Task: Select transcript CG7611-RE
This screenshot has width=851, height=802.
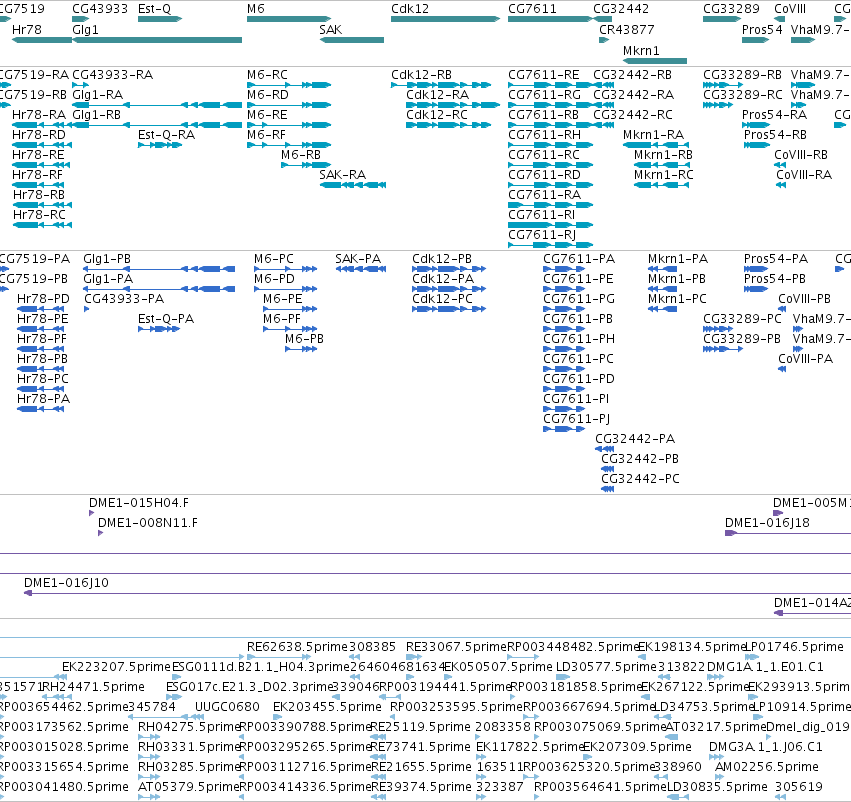Action: (x=543, y=74)
